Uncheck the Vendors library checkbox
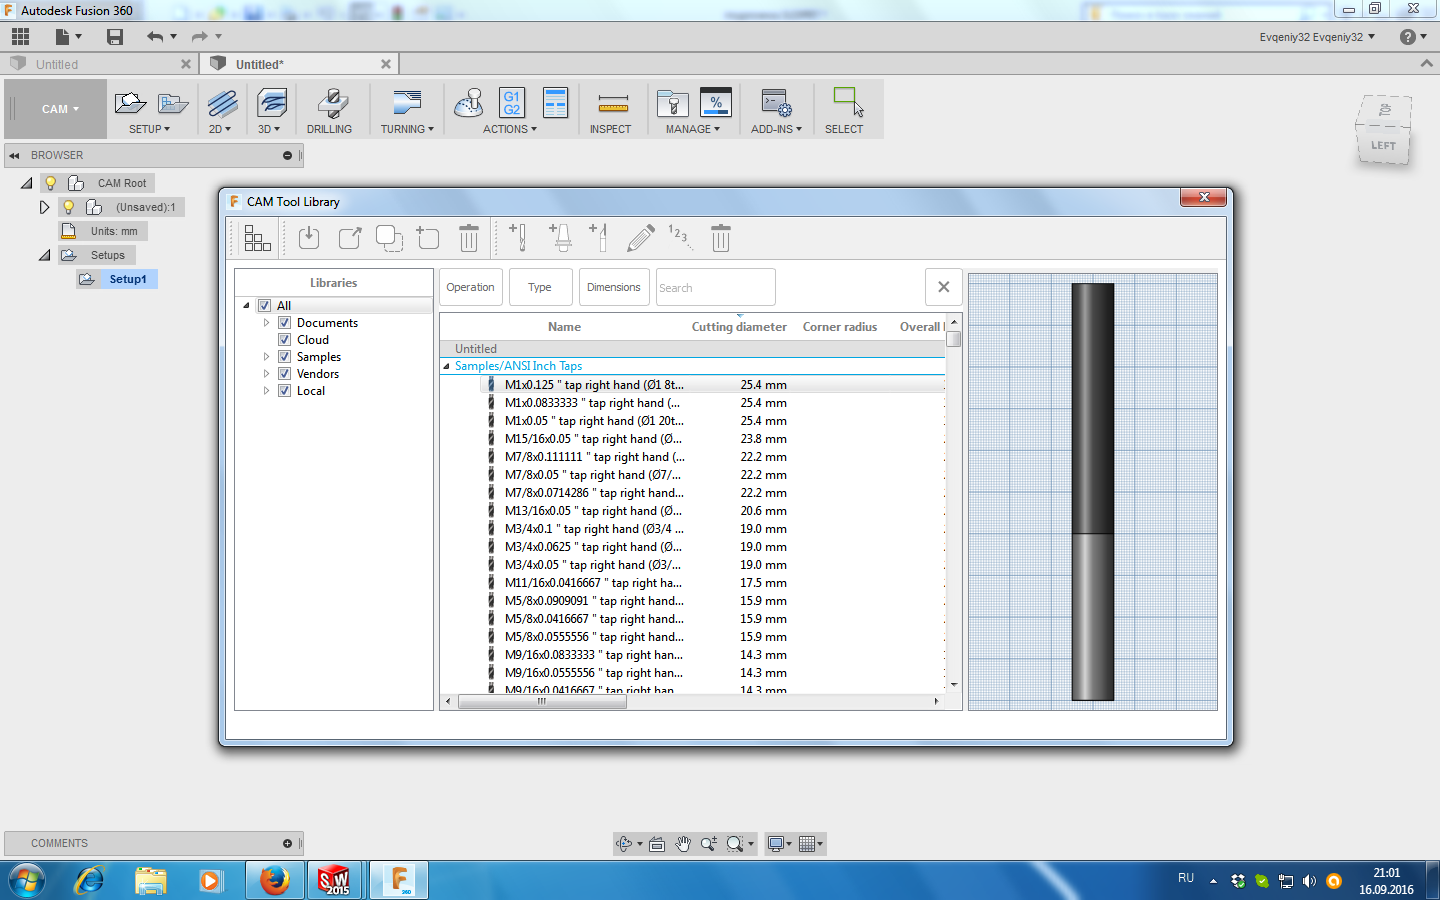This screenshot has width=1440, height=900. coord(284,374)
